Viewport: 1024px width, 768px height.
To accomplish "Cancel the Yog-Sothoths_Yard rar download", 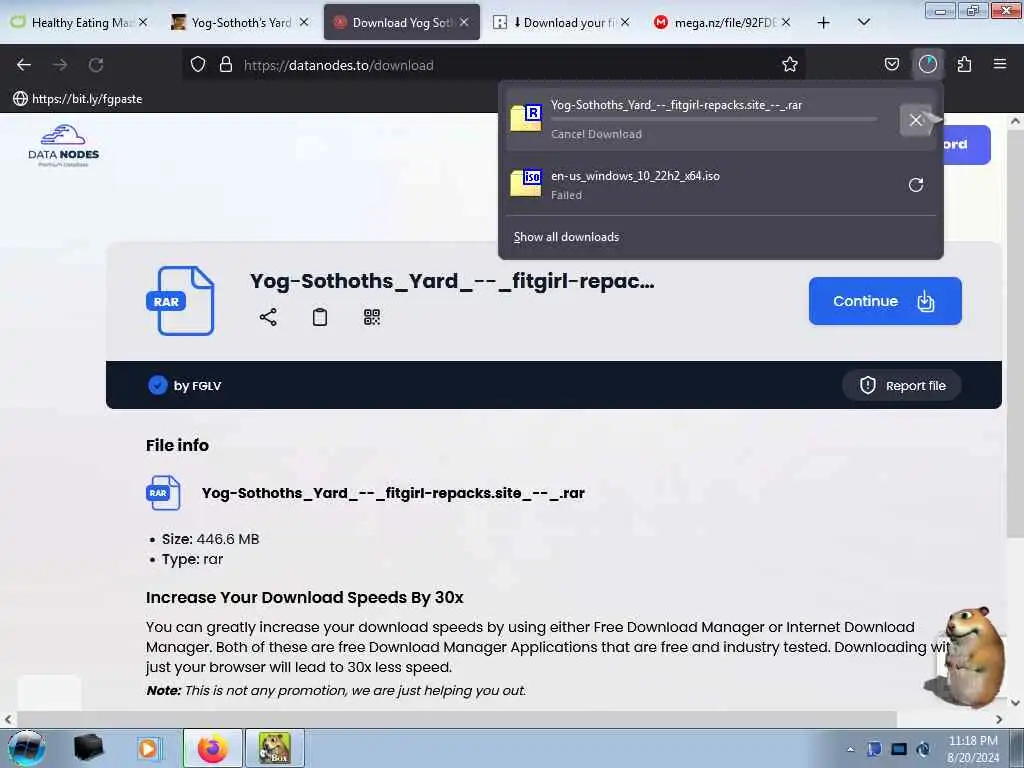I will pyautogui.click(x=916, y=120).
